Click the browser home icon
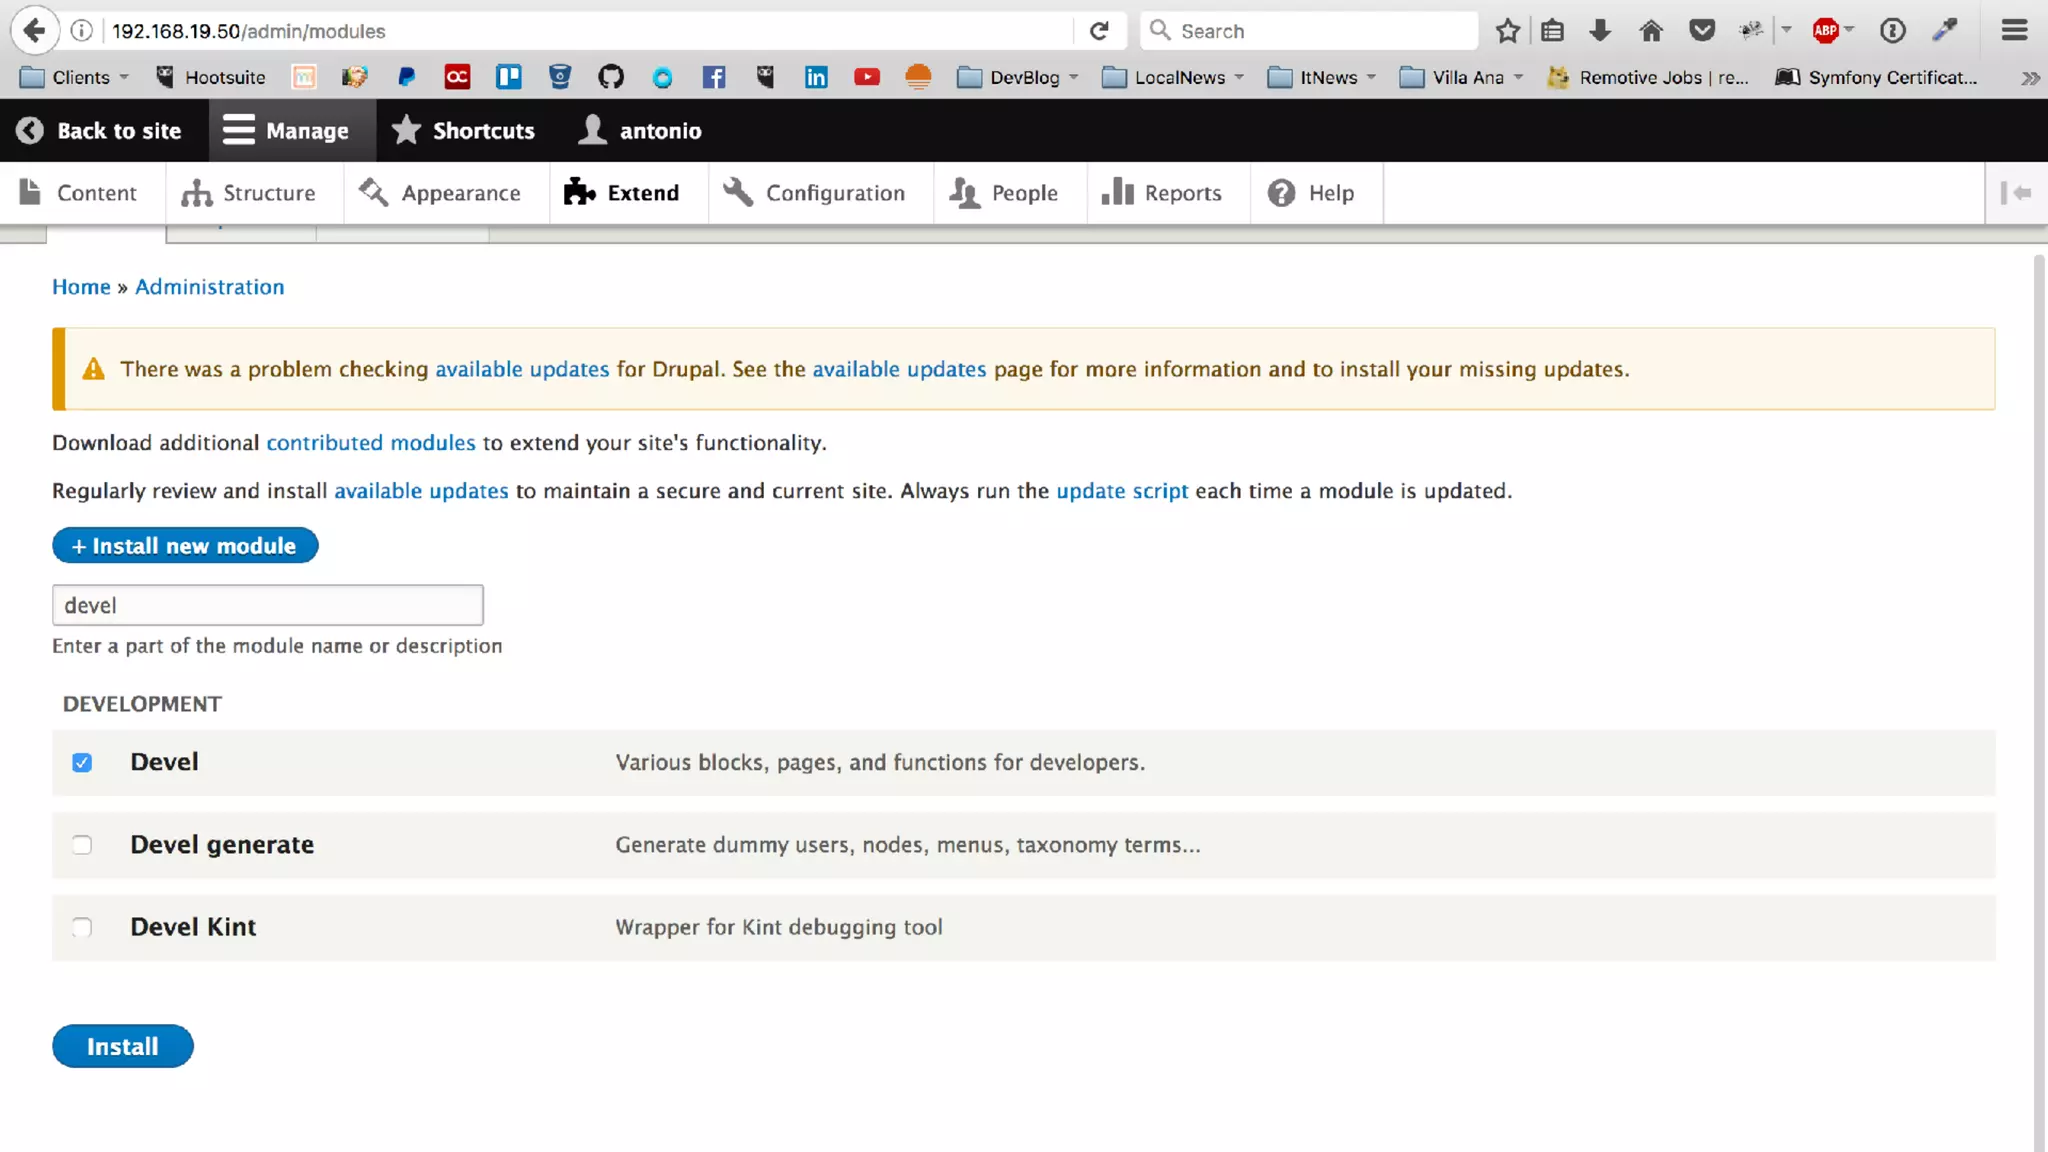Screen dimensions: 2048x1152 [x=1651, y=31]
